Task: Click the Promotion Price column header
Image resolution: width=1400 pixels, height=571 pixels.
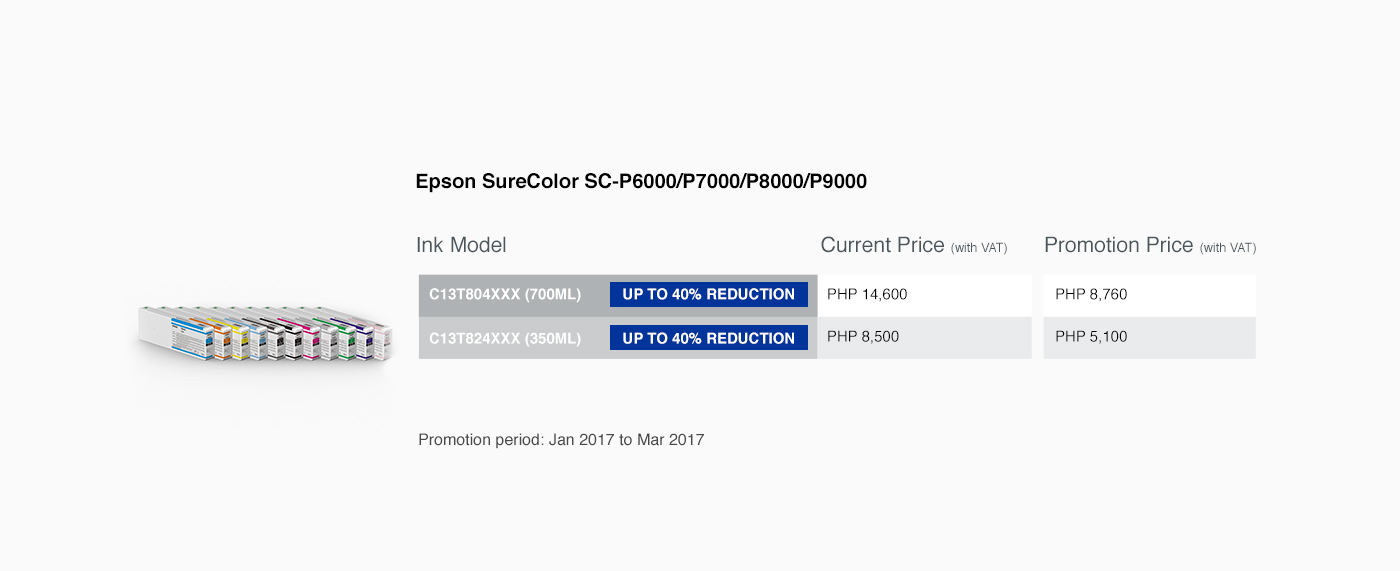Action: [1150, 245]
